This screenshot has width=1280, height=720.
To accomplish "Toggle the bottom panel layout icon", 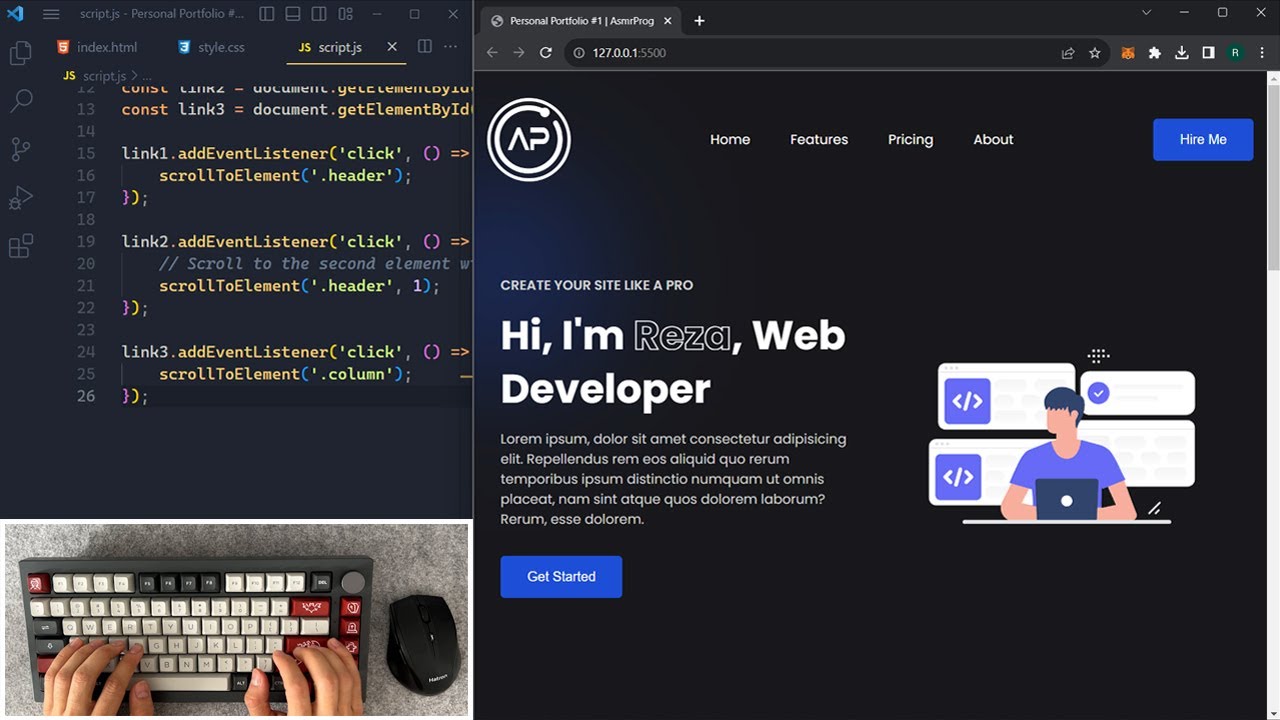I will click(293, 14).
